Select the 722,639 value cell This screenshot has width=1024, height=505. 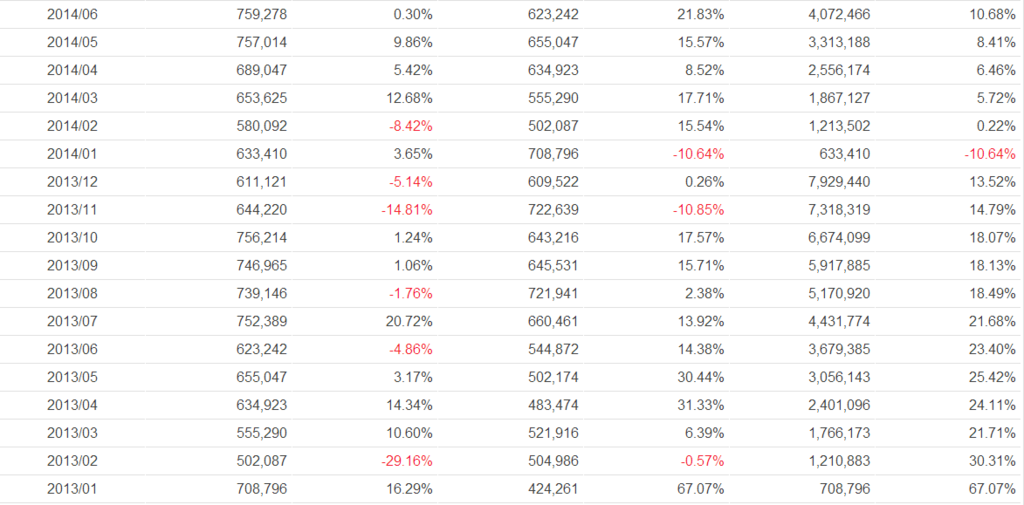(x=553, y=210)
